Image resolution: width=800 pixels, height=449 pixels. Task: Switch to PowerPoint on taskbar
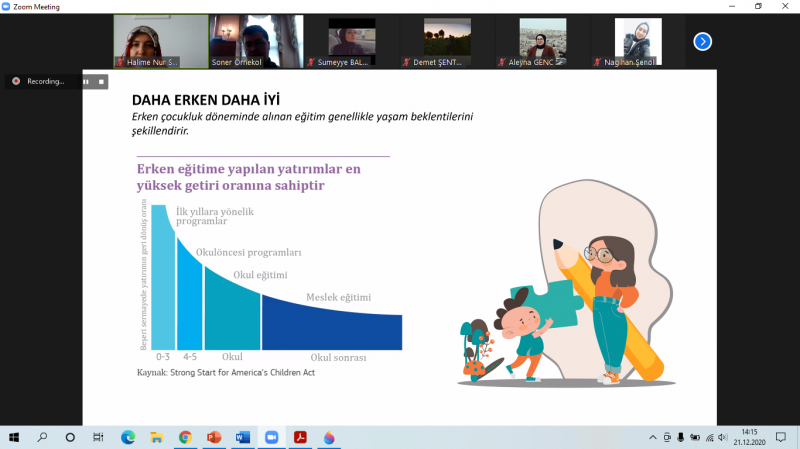tap(213, 437)
